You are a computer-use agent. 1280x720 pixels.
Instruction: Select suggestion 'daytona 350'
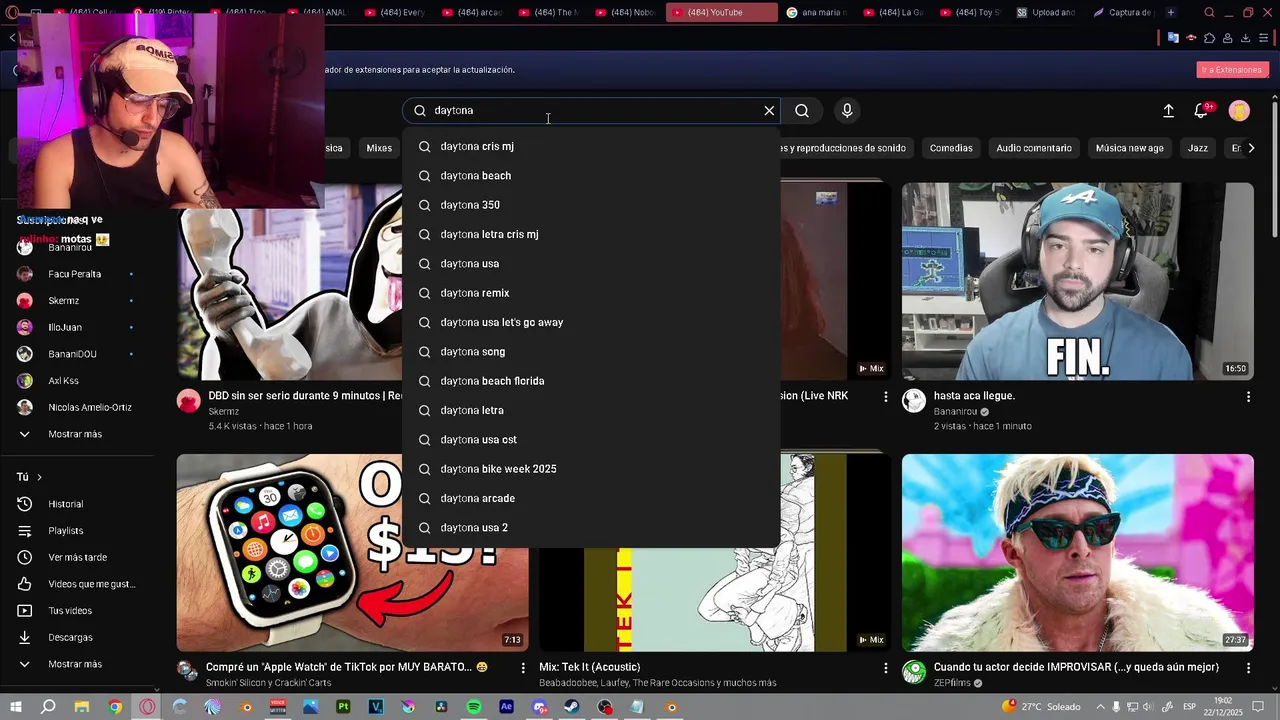(590, 205)
